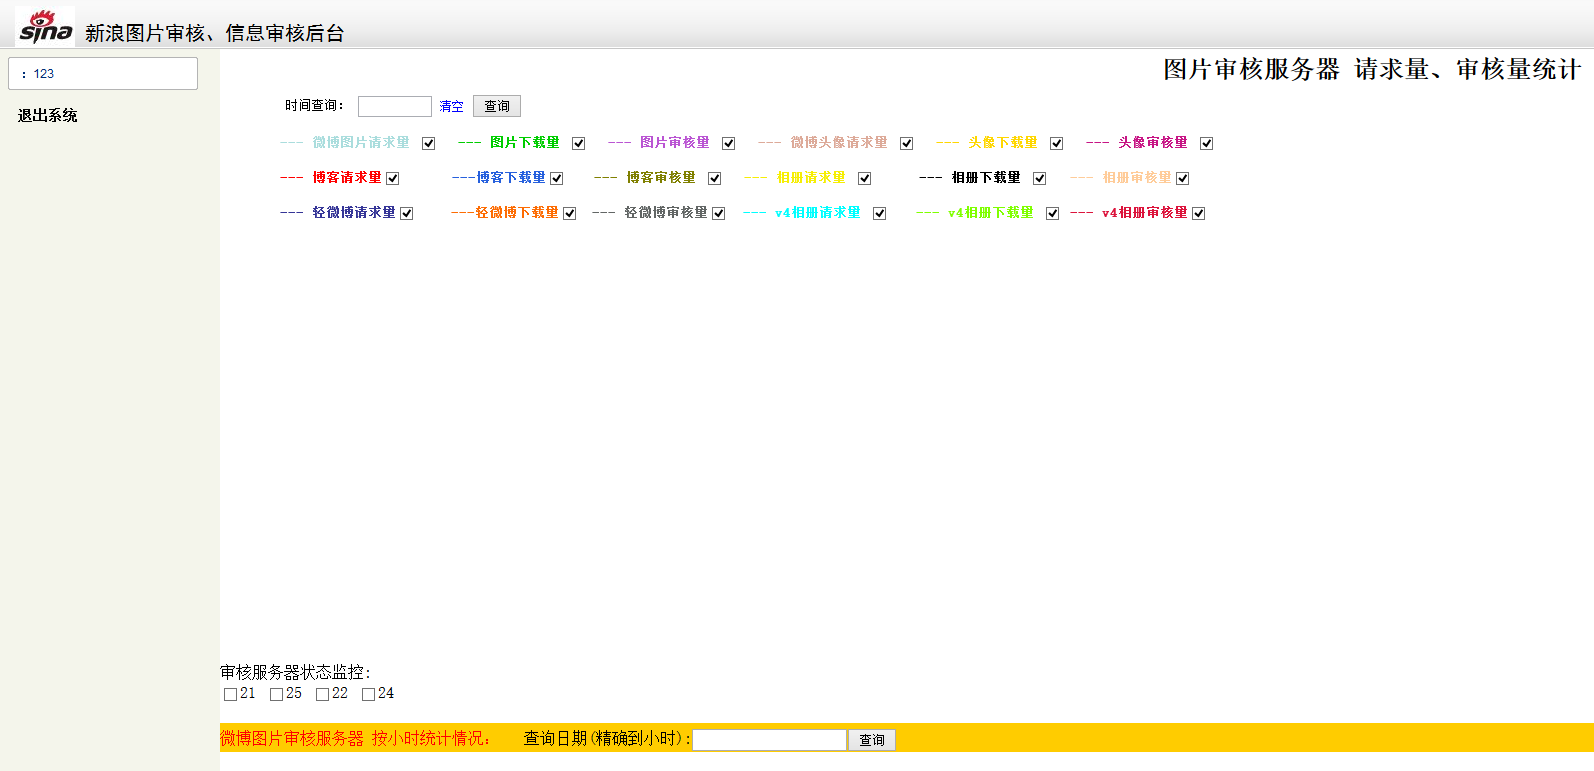This screenshot has width=1594, height=771.
Task: Click the Sina logo
Action: point(45,27)
